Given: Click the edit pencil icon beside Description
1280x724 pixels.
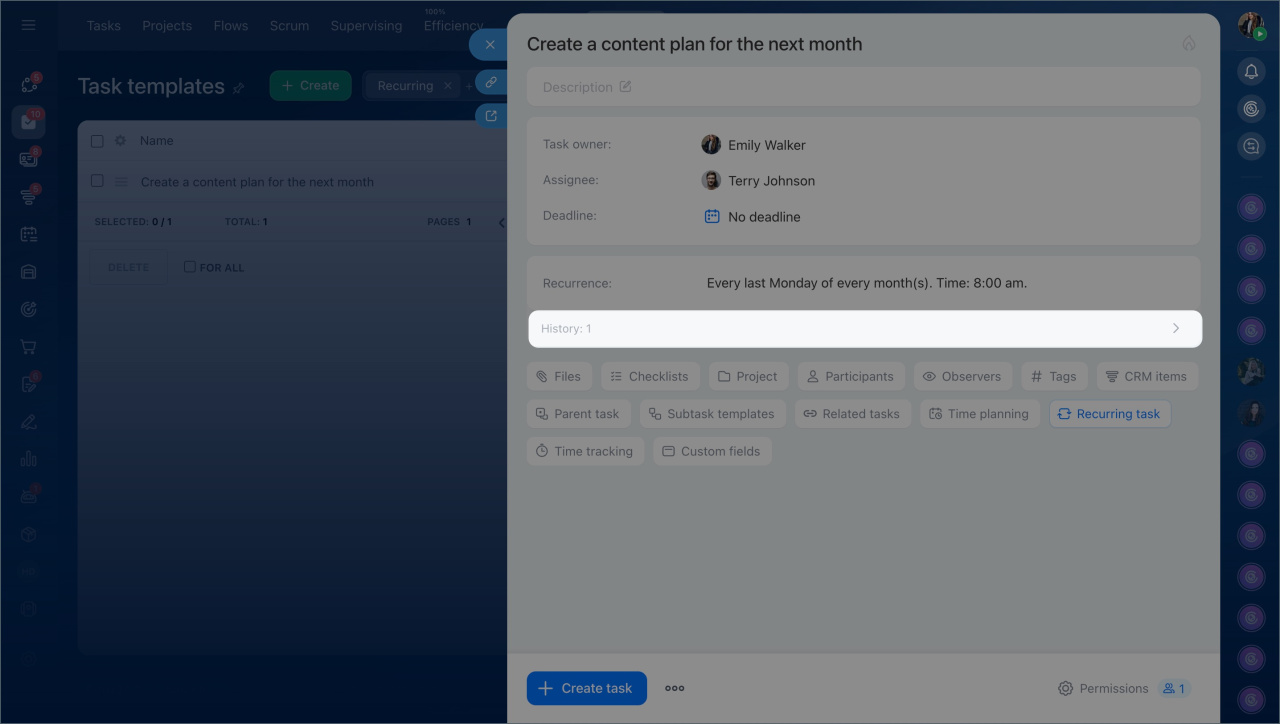Looking at the screenshot, I should click(625, 87).
